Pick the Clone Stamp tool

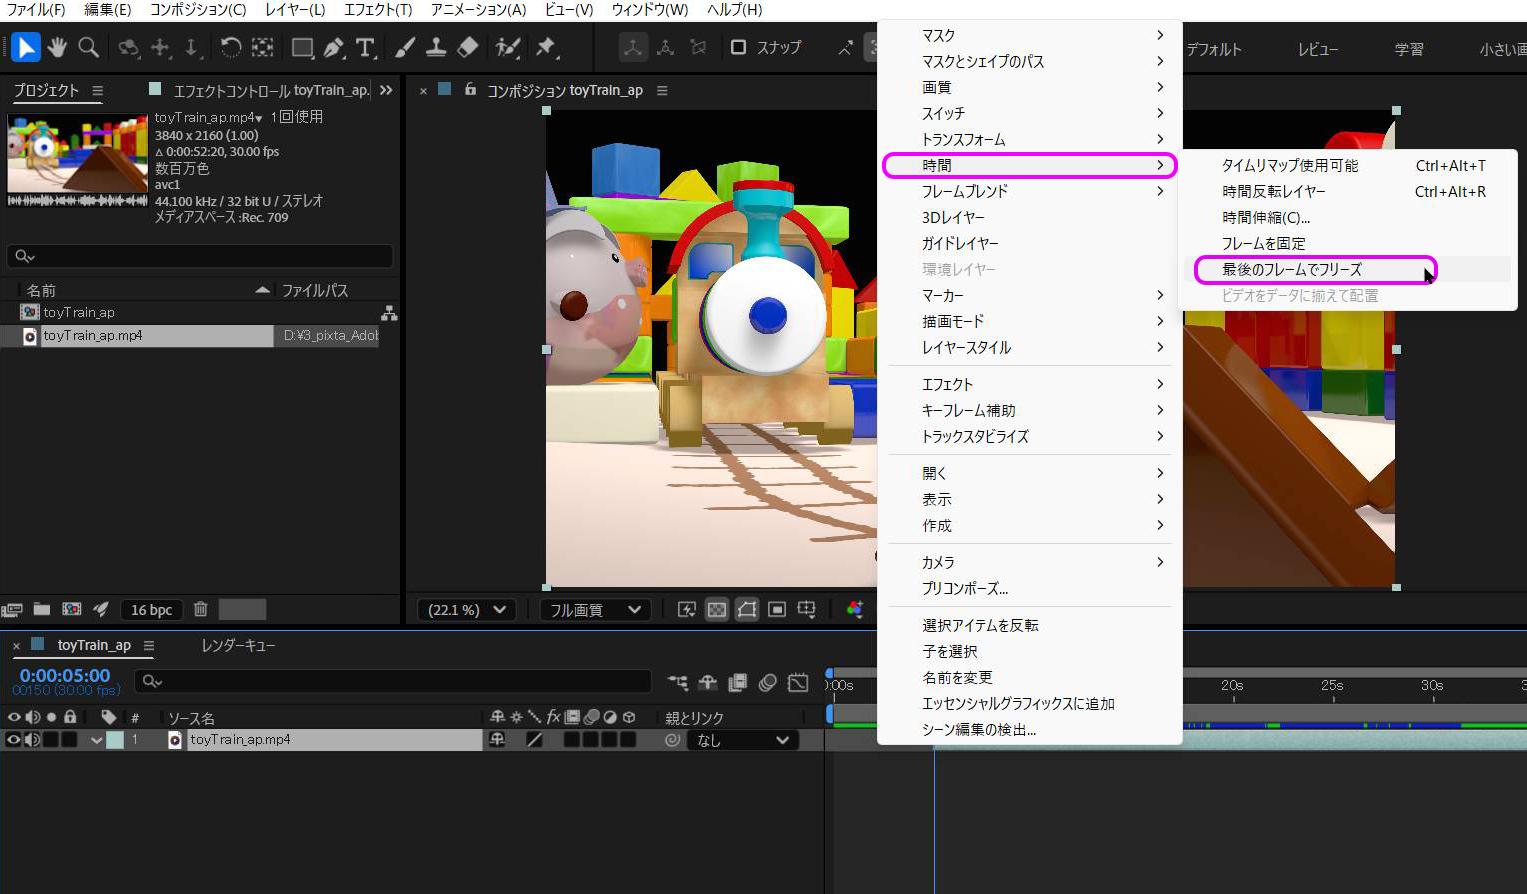(436, 47)
